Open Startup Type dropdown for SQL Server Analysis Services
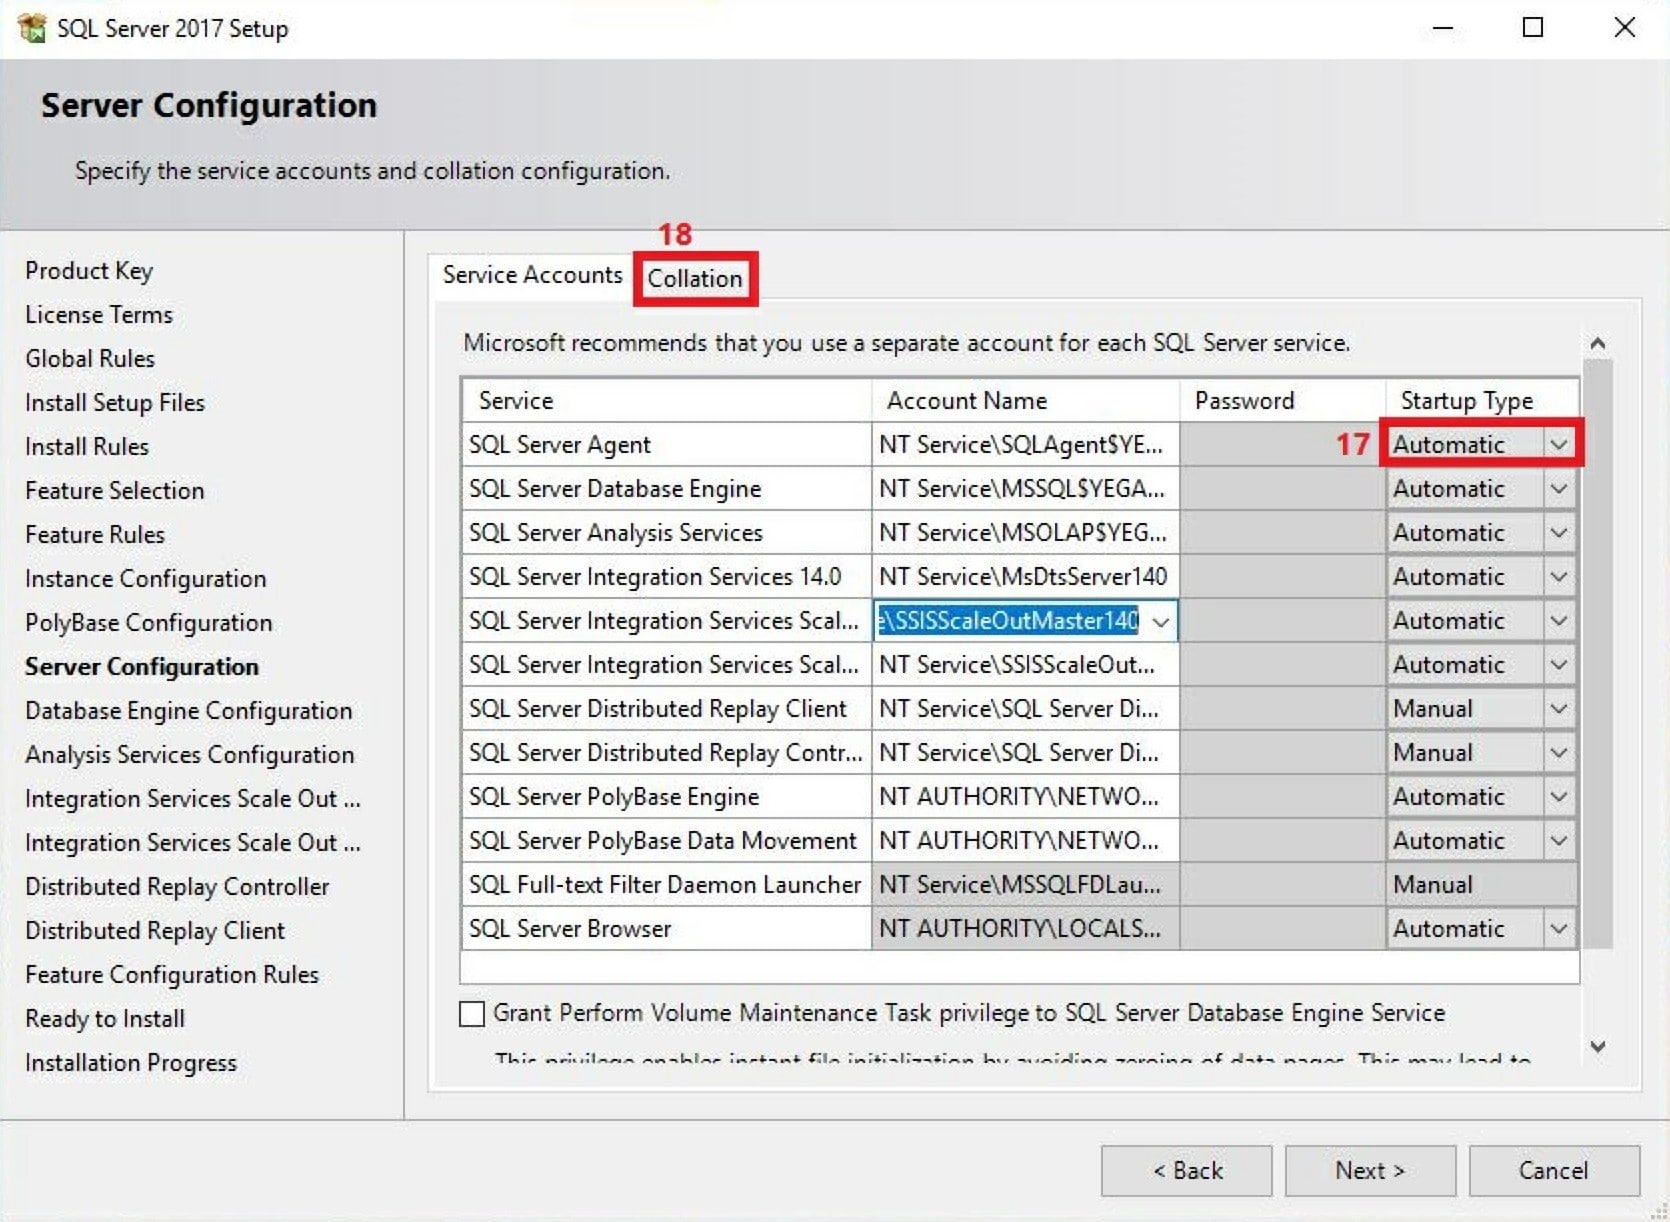 click(1558, 533)
